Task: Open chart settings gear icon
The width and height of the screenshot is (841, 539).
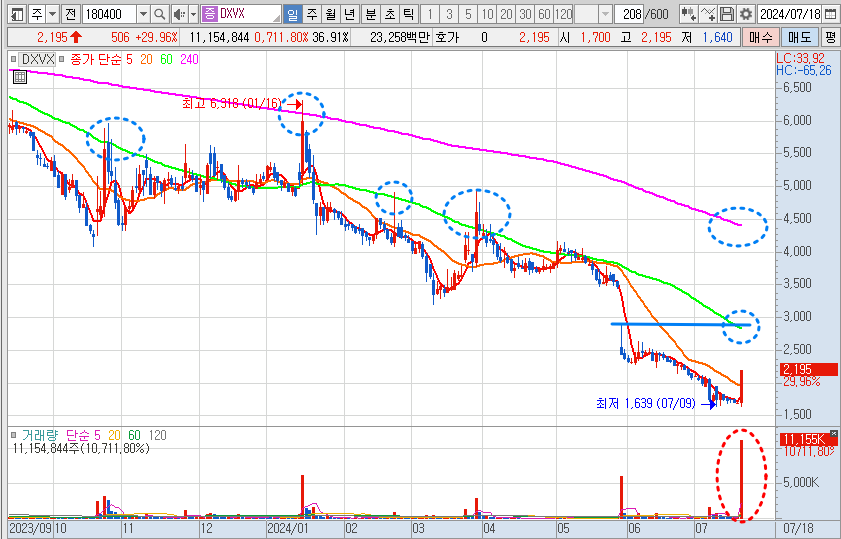Action: tap(746, 14)
